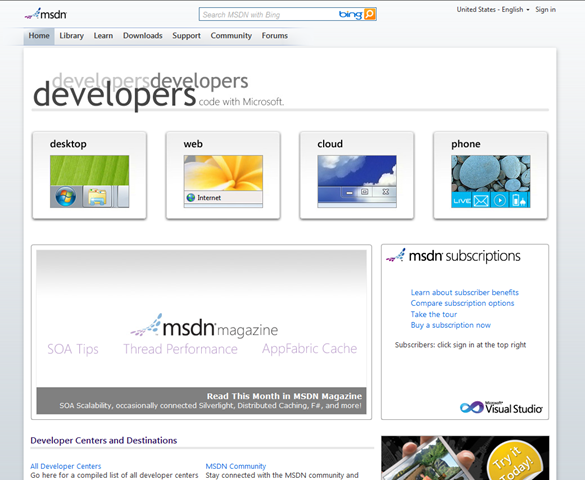This screenshot has height=480, width=585.
Task: Click the msdn subscriptions logo
Action: (x=453, y=256)
